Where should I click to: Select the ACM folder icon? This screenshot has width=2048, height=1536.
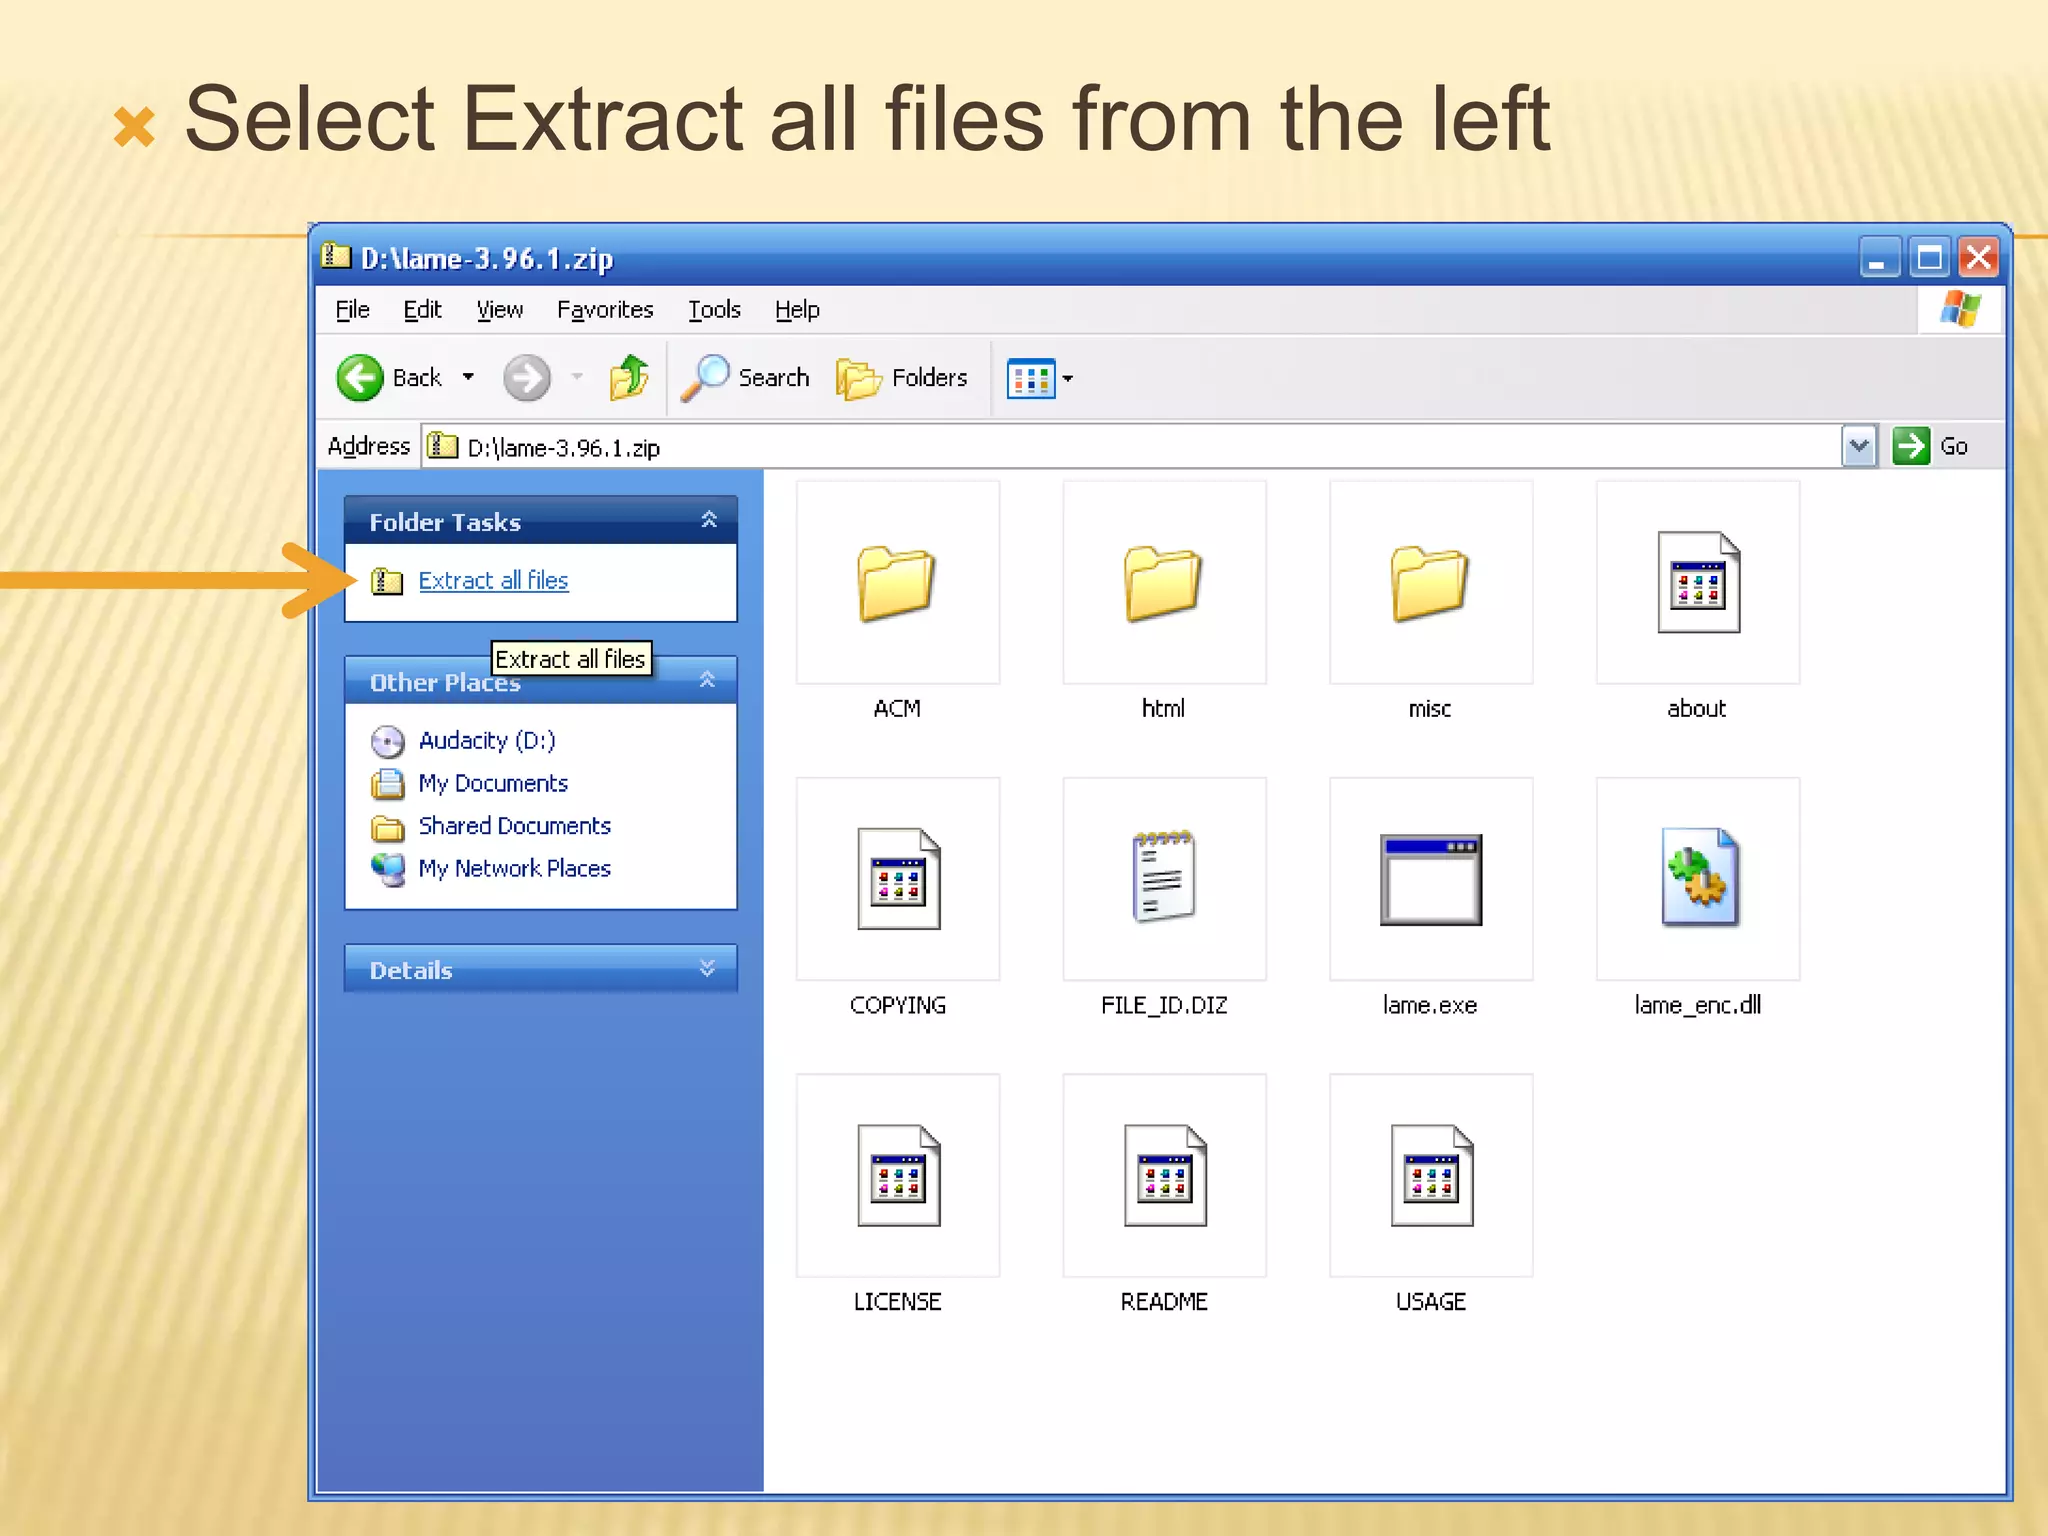(x=896, y=583)
